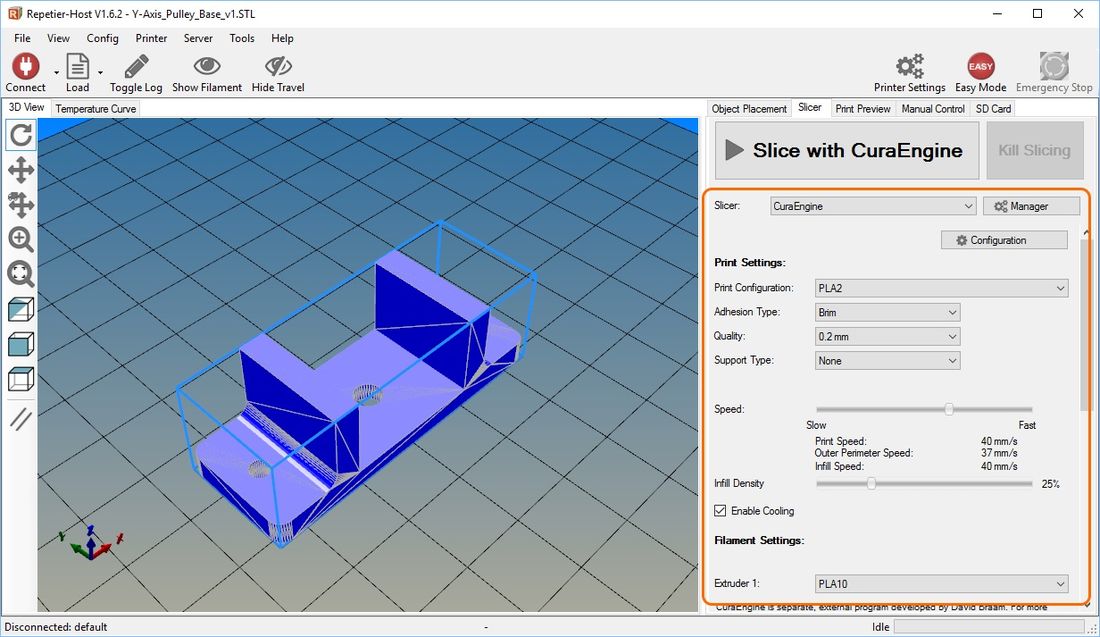Open the Print Preview tab
The width and height of the screenshot is (1100, 637).
click(863, 109)
